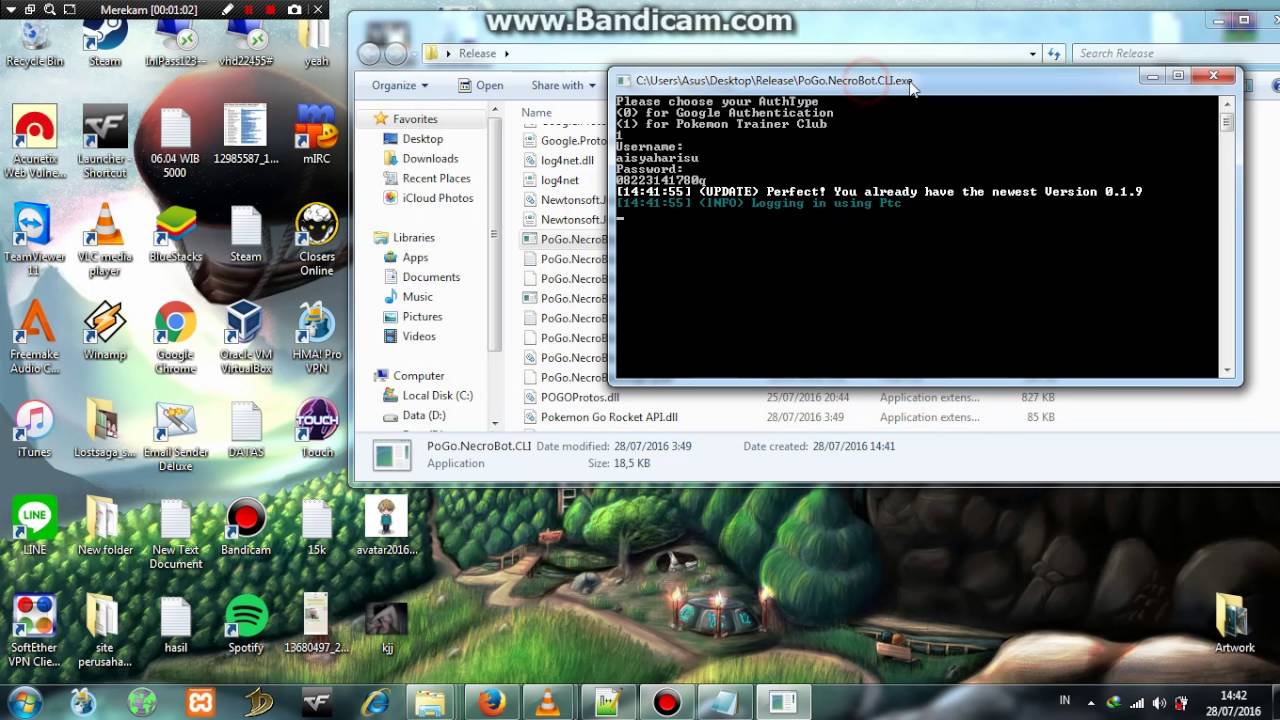1280x720 pixels.
Task: Sort files by the Name column header
Action: [x=536, y=113]
